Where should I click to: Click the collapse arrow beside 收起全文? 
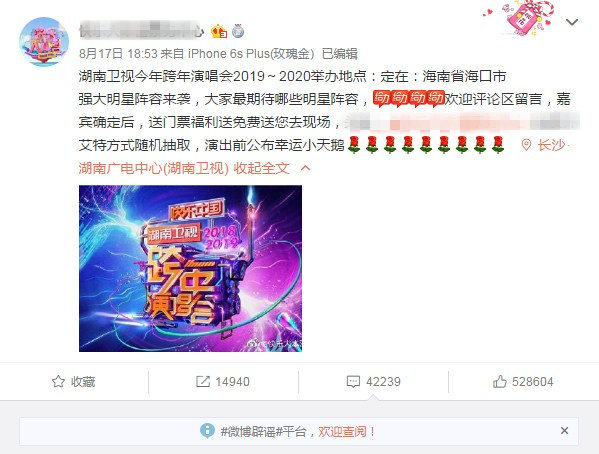point(305,168)
